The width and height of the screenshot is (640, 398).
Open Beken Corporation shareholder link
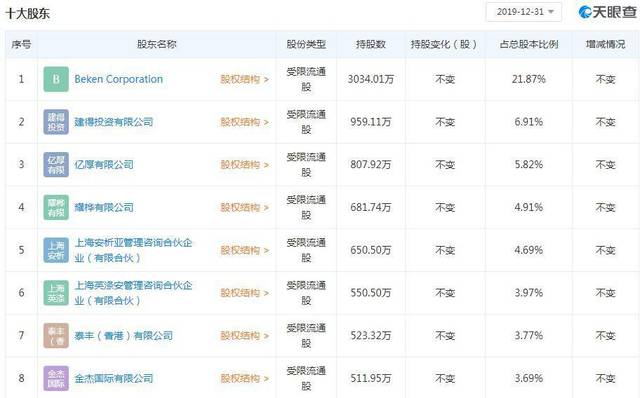tap(118, 79)
